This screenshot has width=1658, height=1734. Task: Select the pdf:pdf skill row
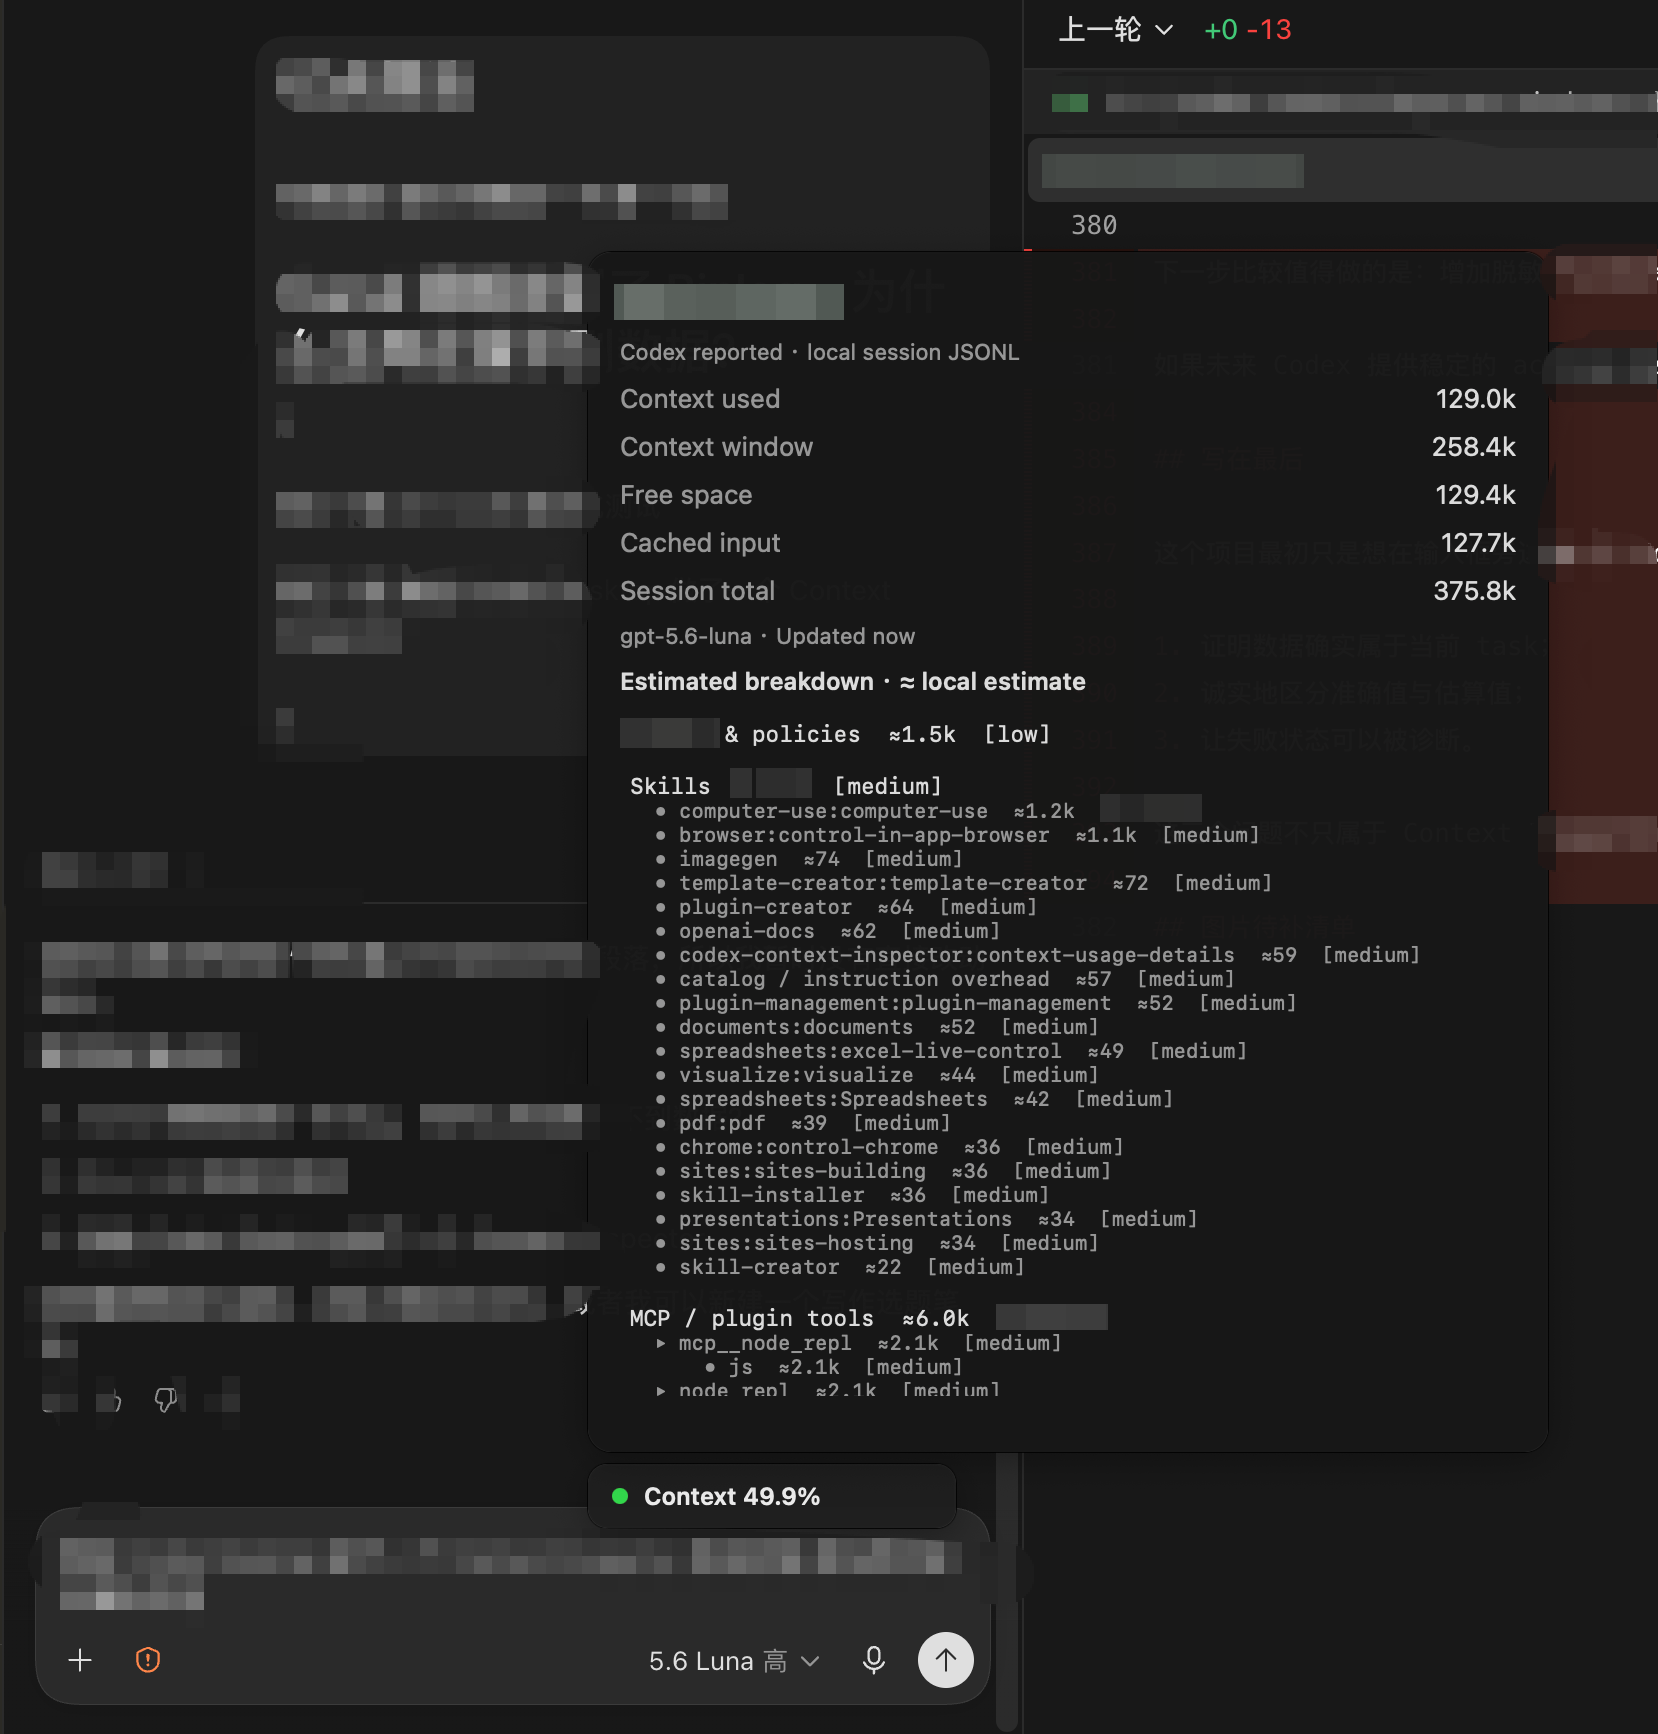(803, 1123)
